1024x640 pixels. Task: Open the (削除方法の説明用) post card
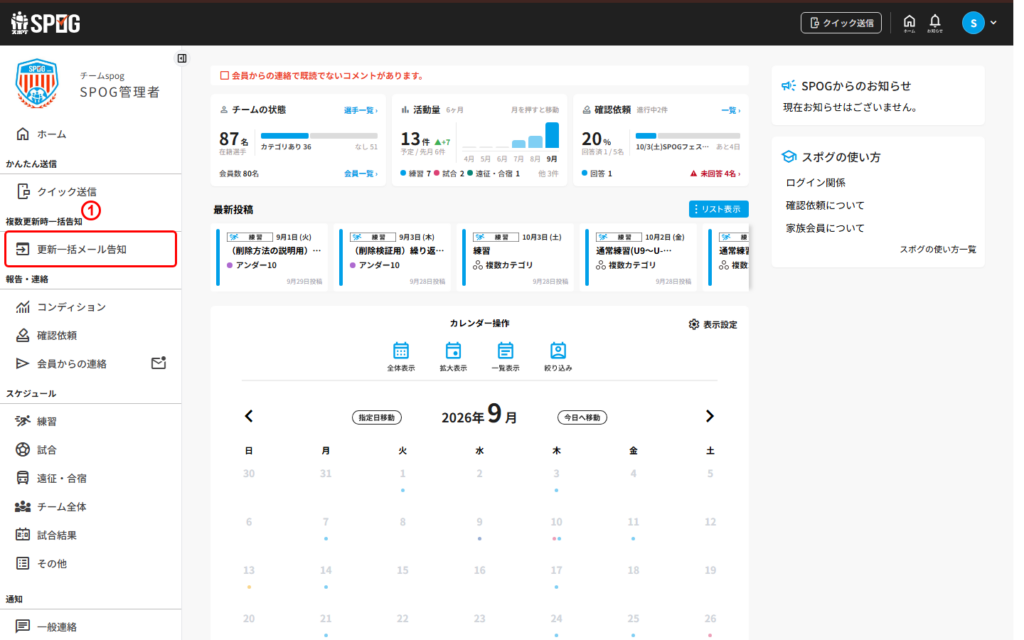click(272, 257)
